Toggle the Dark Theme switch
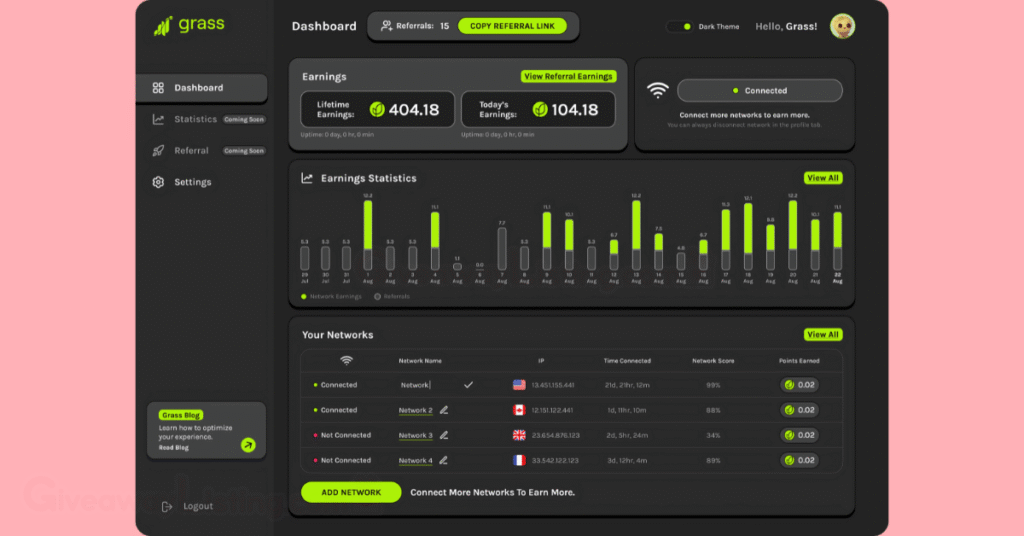 pyautogui.click(x=680, y=27)
